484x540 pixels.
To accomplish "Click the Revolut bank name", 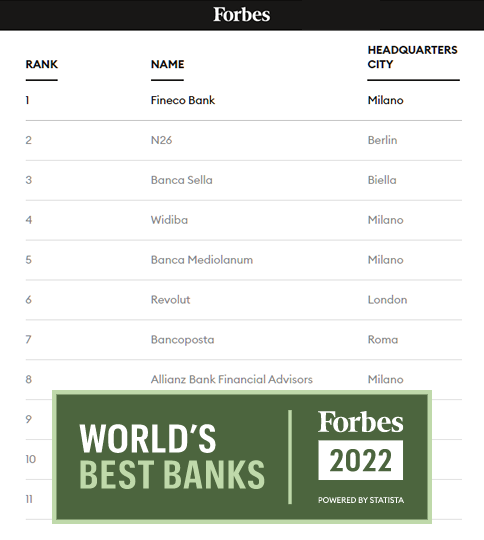I will click(171, 300).
